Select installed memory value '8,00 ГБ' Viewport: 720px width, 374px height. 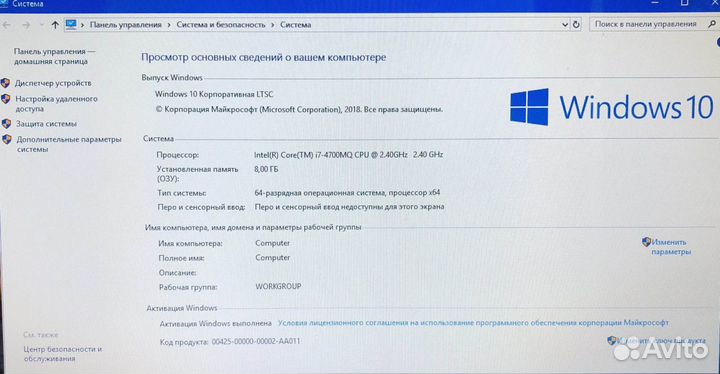tap(266, 170)
